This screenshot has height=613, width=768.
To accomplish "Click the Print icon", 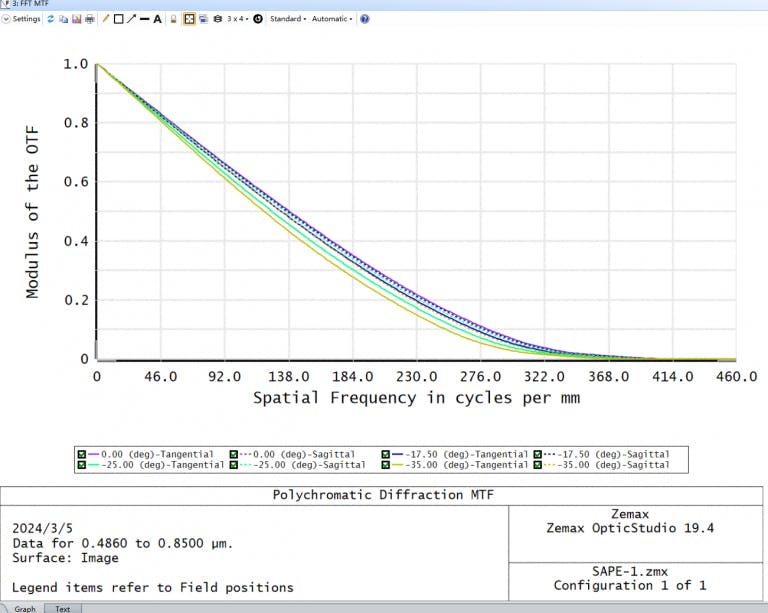I will [90, 19].
